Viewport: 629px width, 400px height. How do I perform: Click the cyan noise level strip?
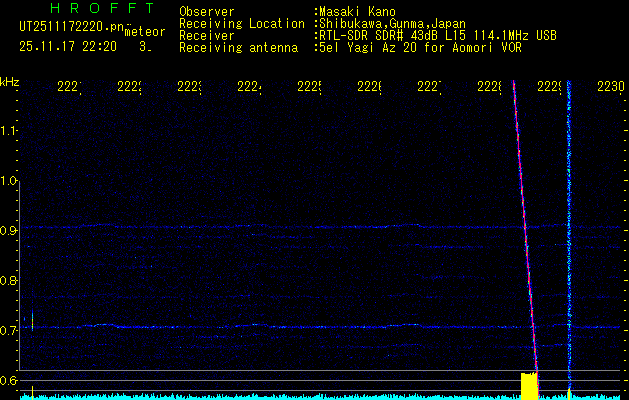300,397
